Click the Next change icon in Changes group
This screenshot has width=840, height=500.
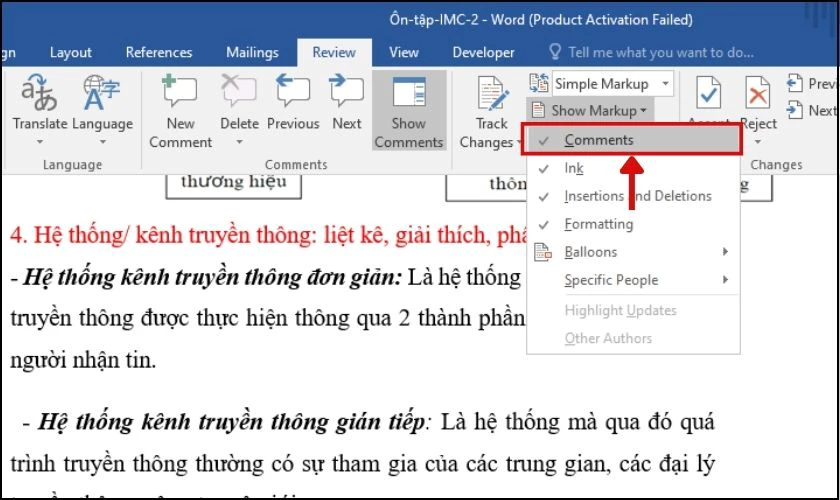click(x=794, y=110)
